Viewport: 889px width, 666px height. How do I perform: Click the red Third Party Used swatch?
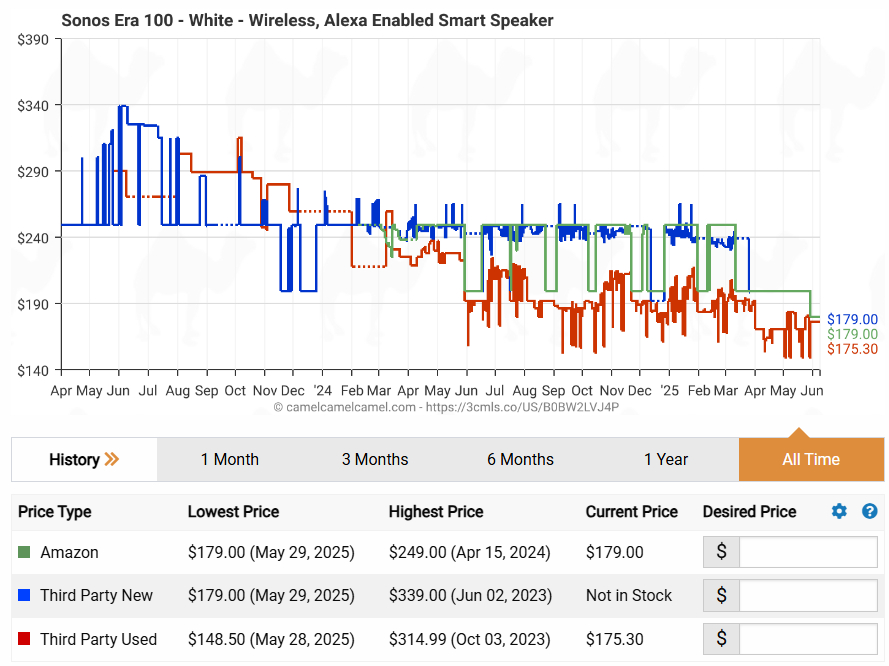tap(25, 639)
